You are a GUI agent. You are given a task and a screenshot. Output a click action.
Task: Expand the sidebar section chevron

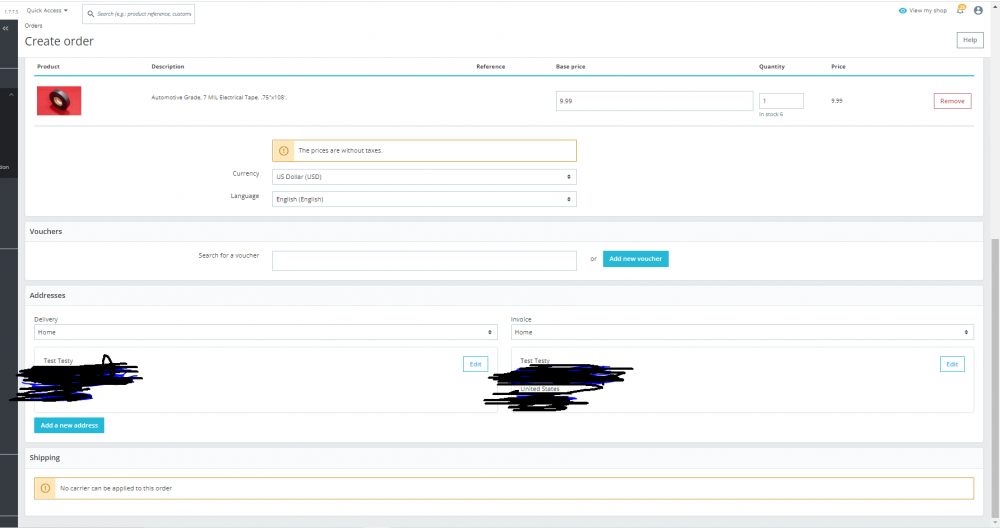point(11,94)
